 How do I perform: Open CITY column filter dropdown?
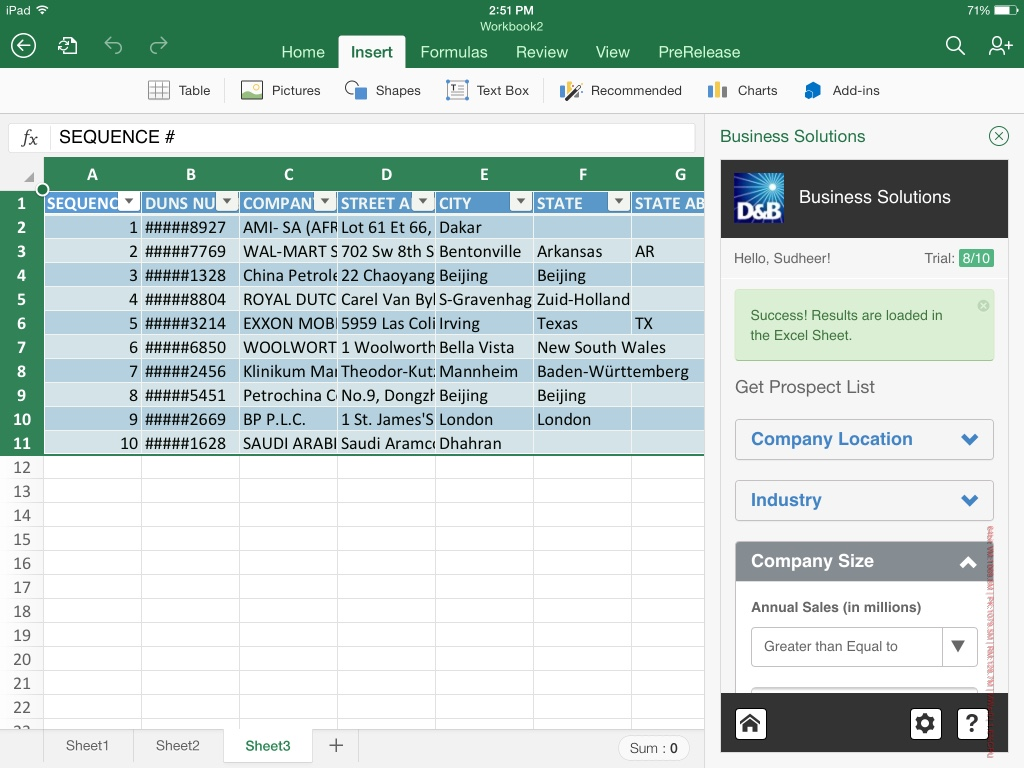pos(521,201)
